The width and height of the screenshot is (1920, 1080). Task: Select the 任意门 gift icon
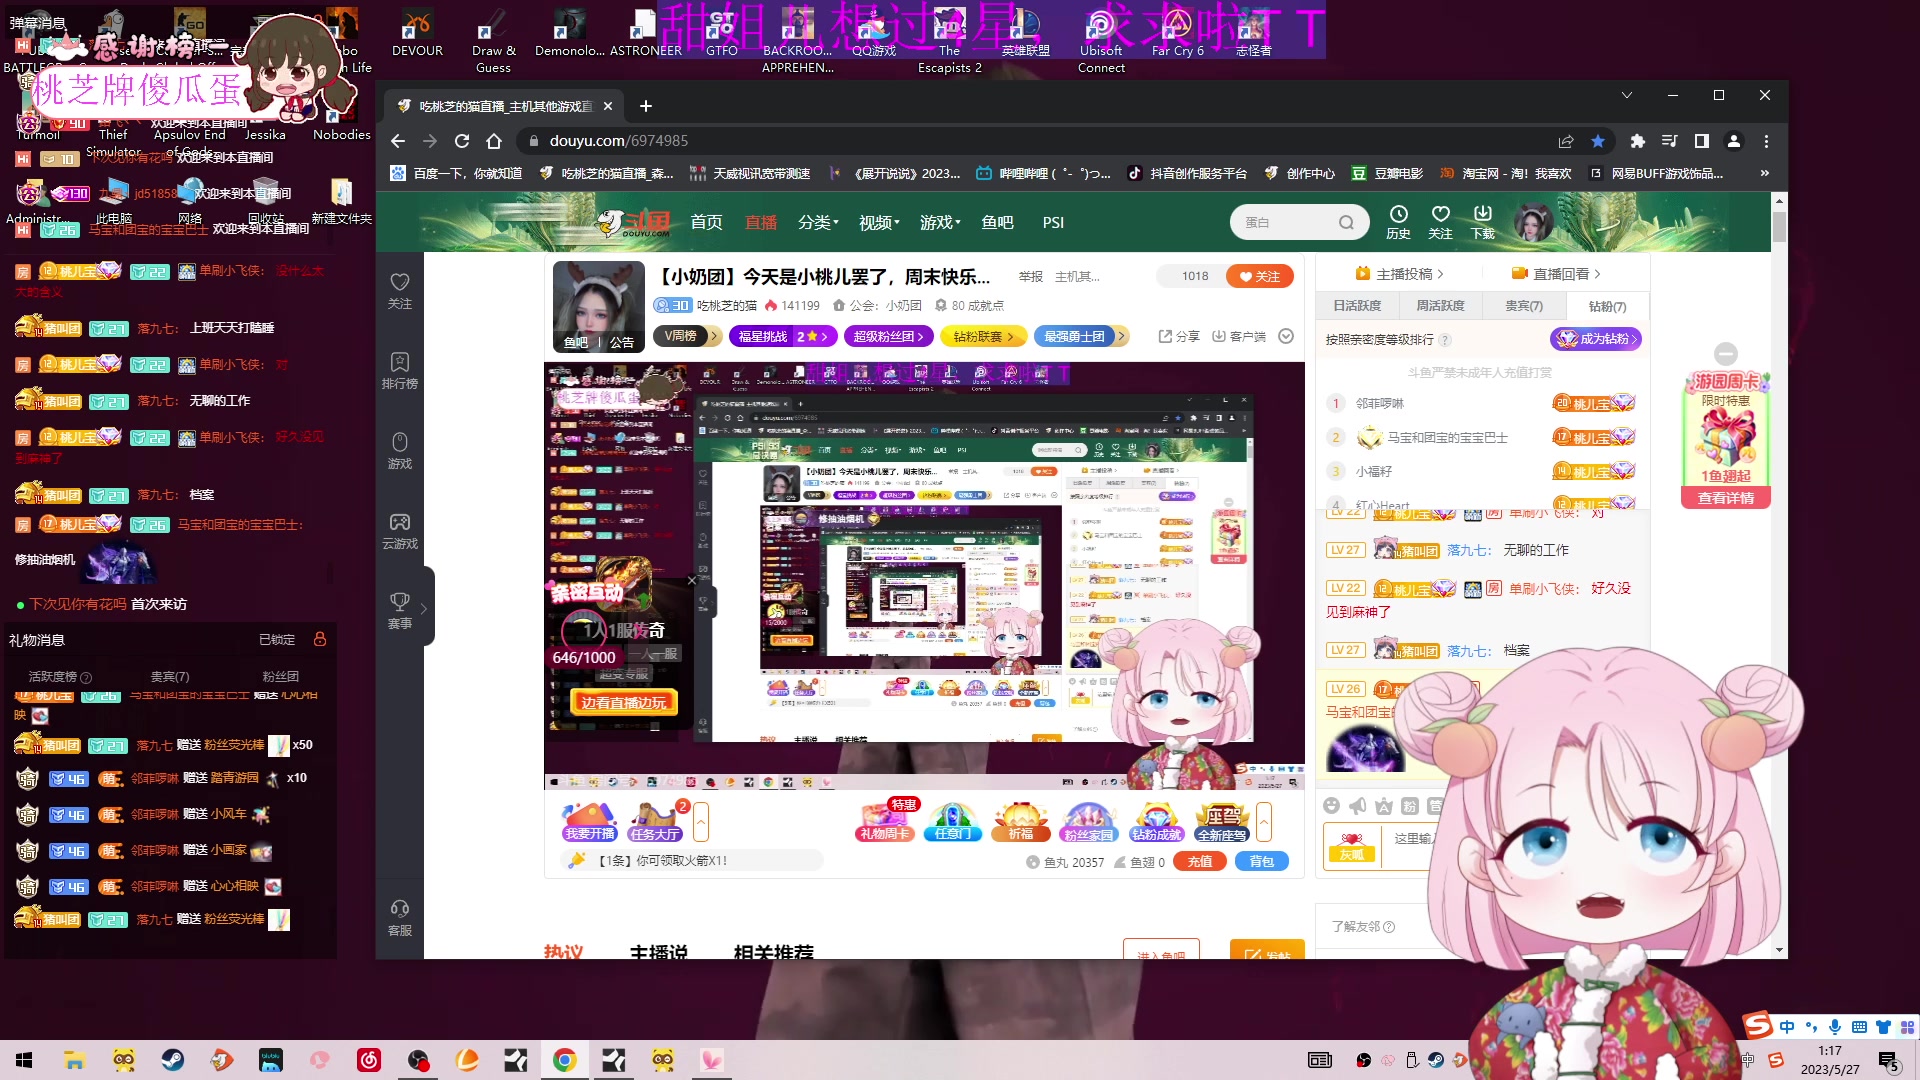click(952, 821)
